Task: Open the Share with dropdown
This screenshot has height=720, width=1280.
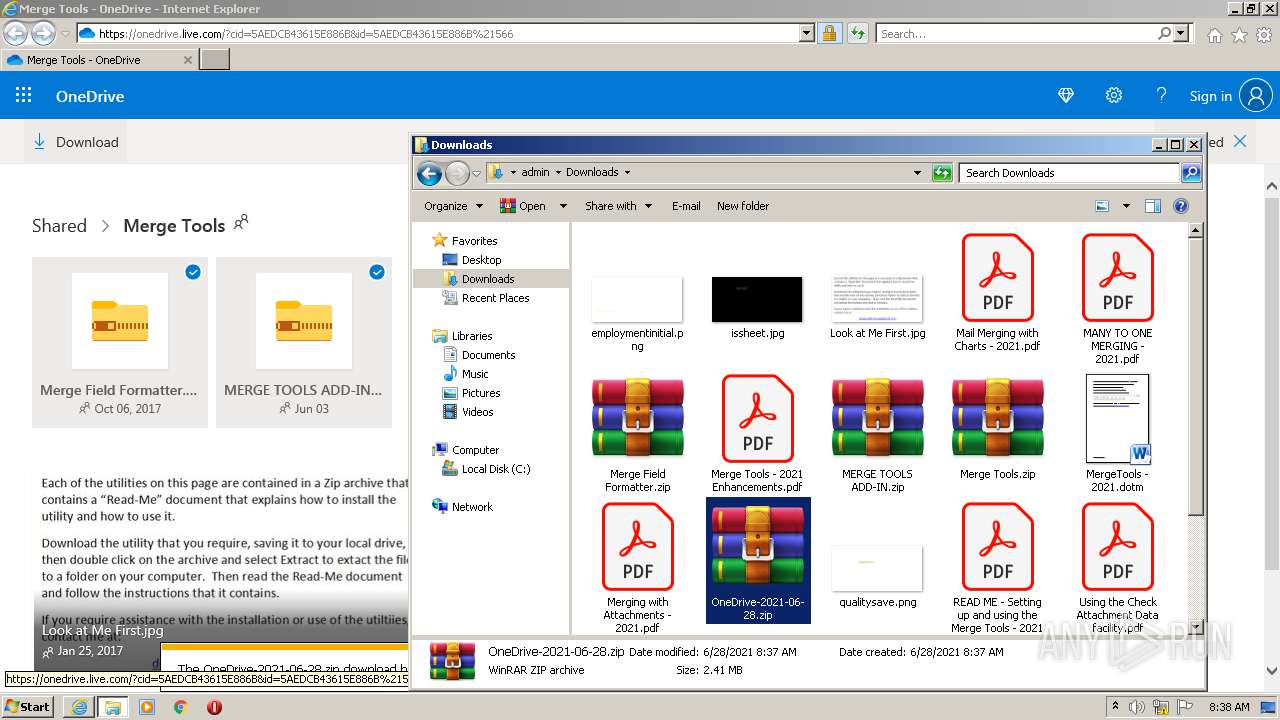Action: pyautogui.click(x=618, y=206)
